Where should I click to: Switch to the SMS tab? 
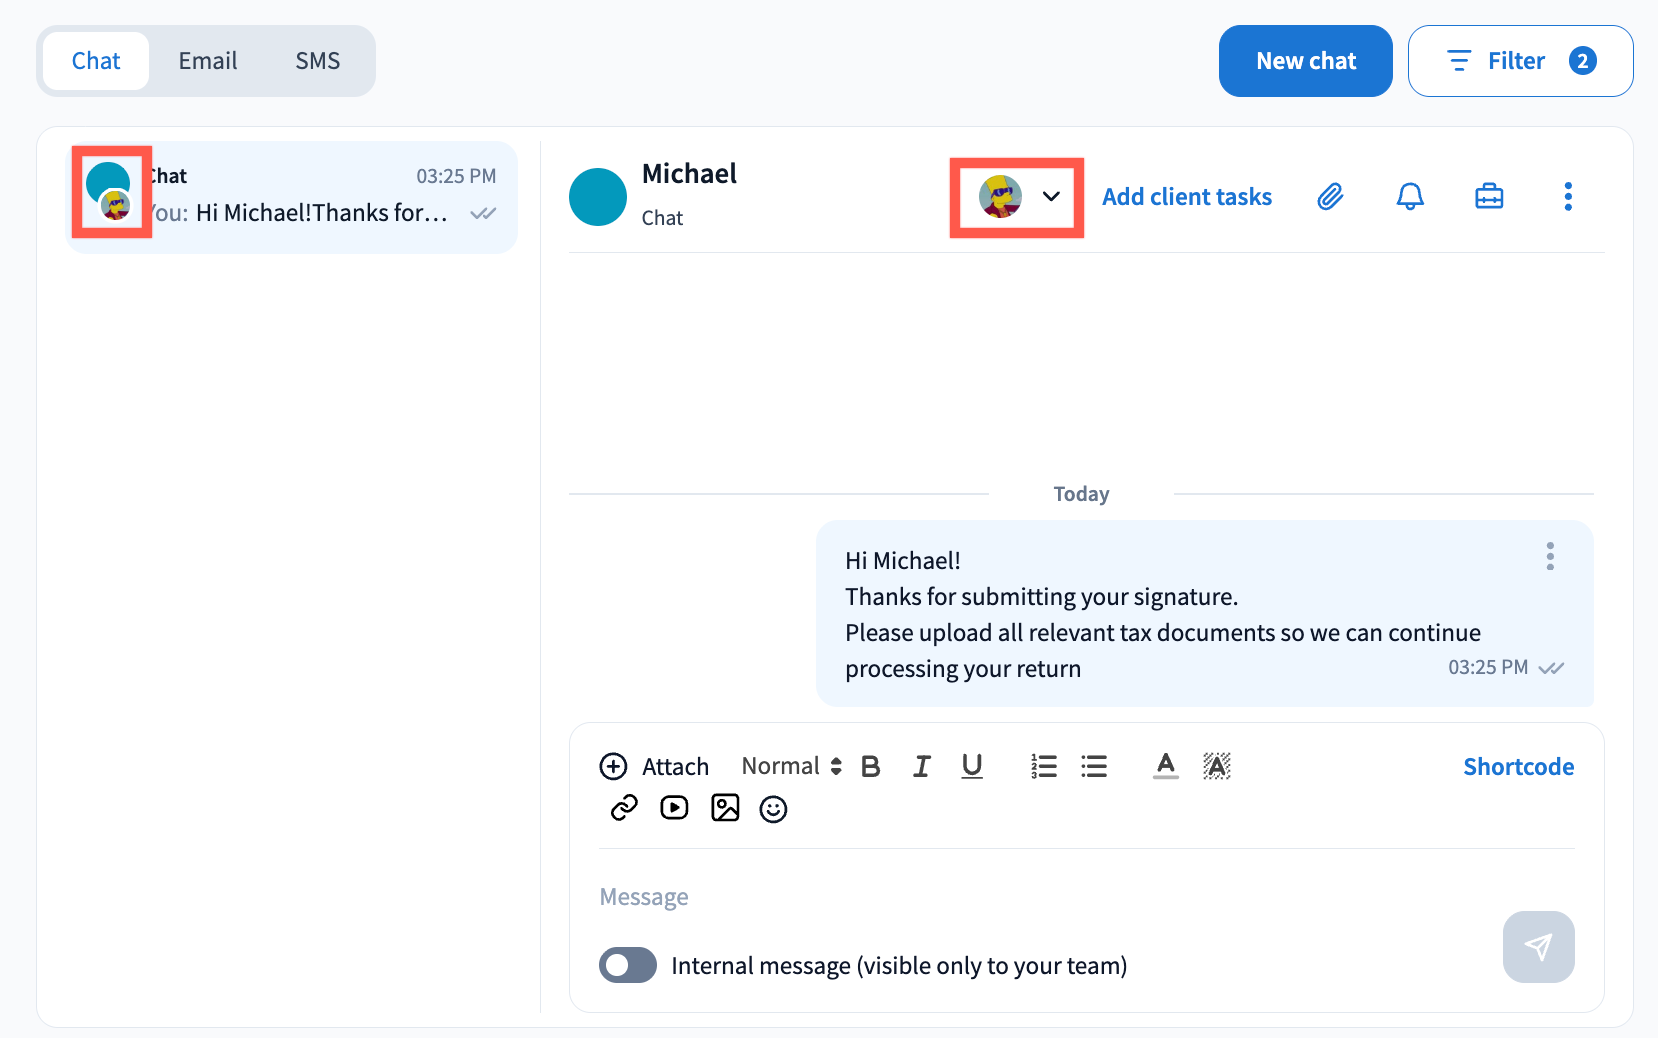point(317,61)
